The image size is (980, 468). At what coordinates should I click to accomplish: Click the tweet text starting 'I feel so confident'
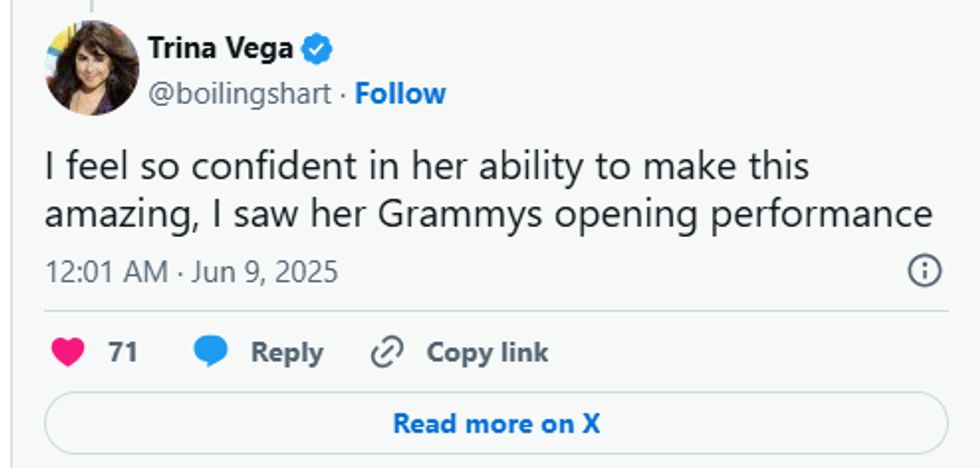(489, 191)
